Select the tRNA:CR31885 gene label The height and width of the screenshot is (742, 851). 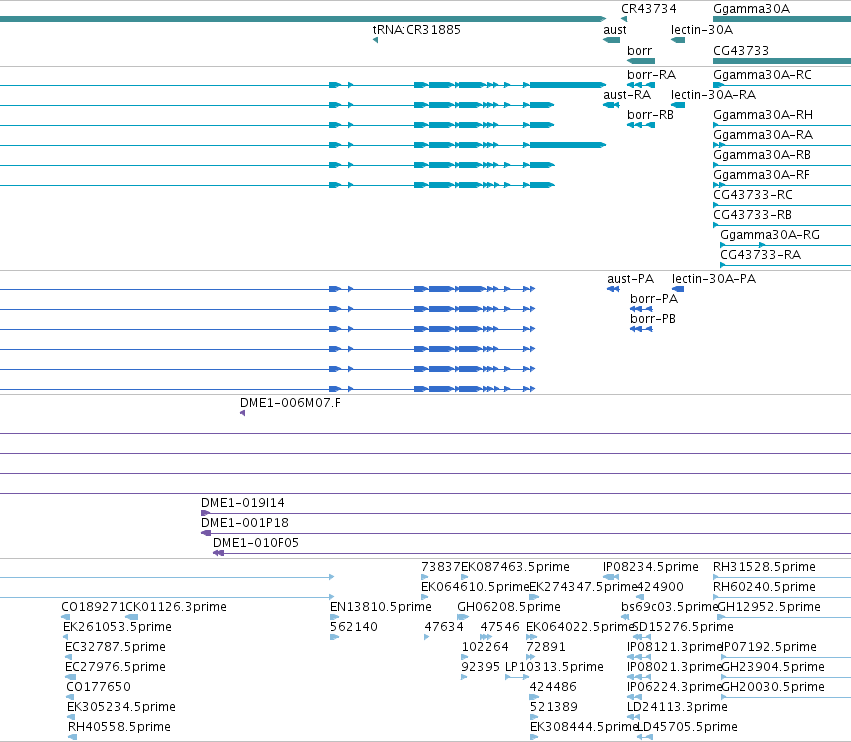[x=416, y=30]
